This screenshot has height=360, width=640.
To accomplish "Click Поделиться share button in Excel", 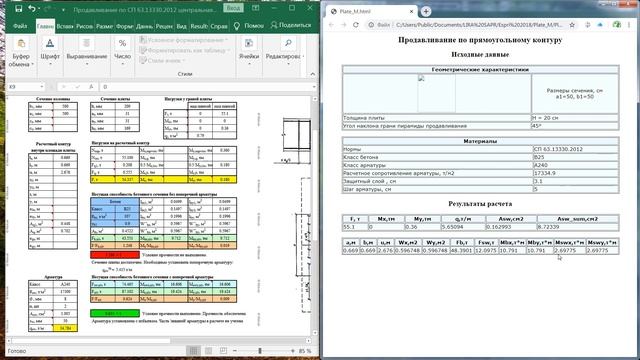I will 291,25.
